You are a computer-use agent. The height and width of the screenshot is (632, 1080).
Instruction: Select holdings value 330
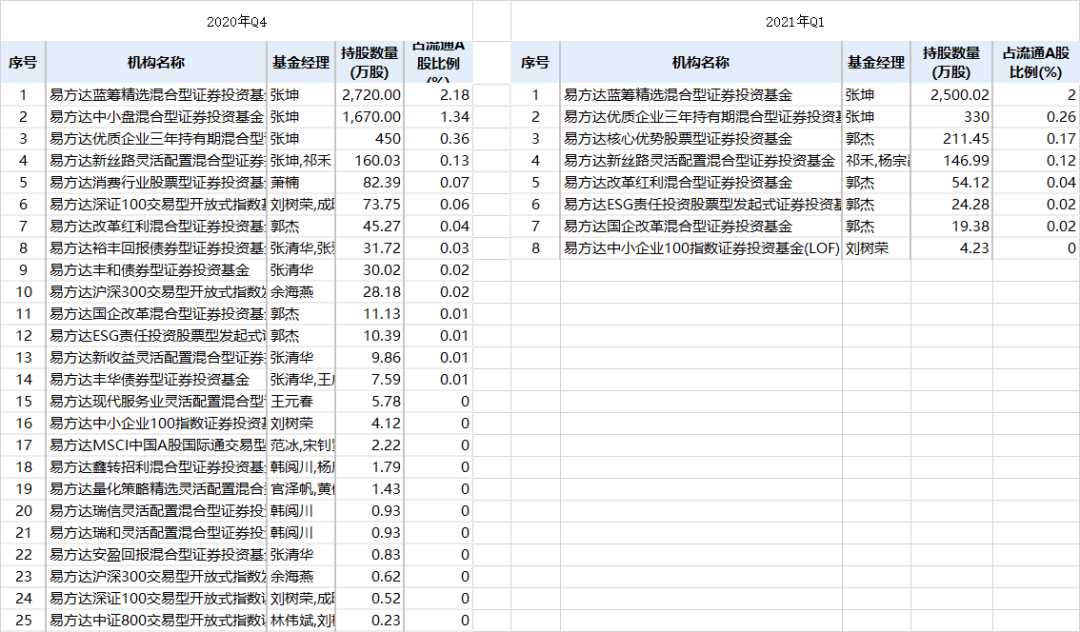click(951, 117)
